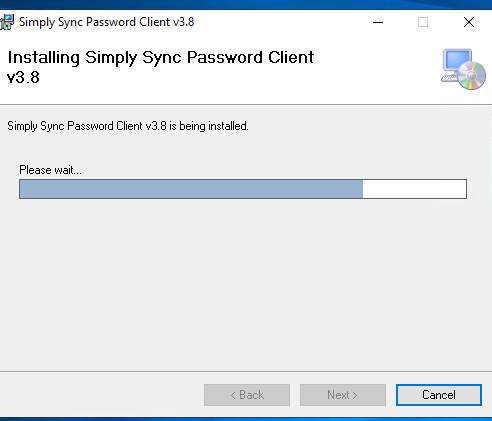Click the computer and disc setup graphic
The height and width of the screenshot is (421, 492).
(463, 69)
